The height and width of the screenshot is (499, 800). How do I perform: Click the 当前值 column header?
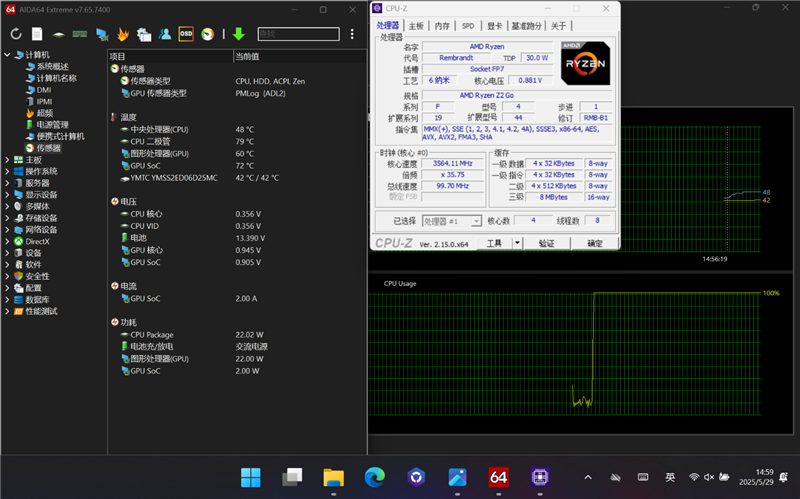tap(299, 56)
